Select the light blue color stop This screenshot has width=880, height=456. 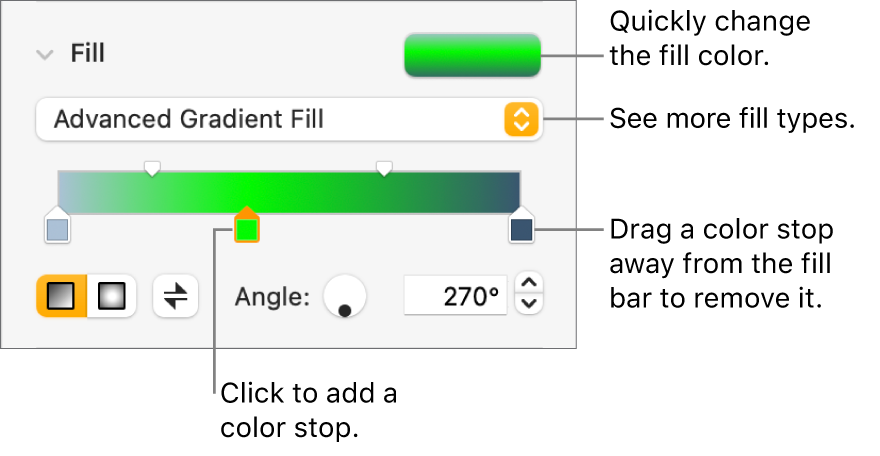(x=58, y=230)
